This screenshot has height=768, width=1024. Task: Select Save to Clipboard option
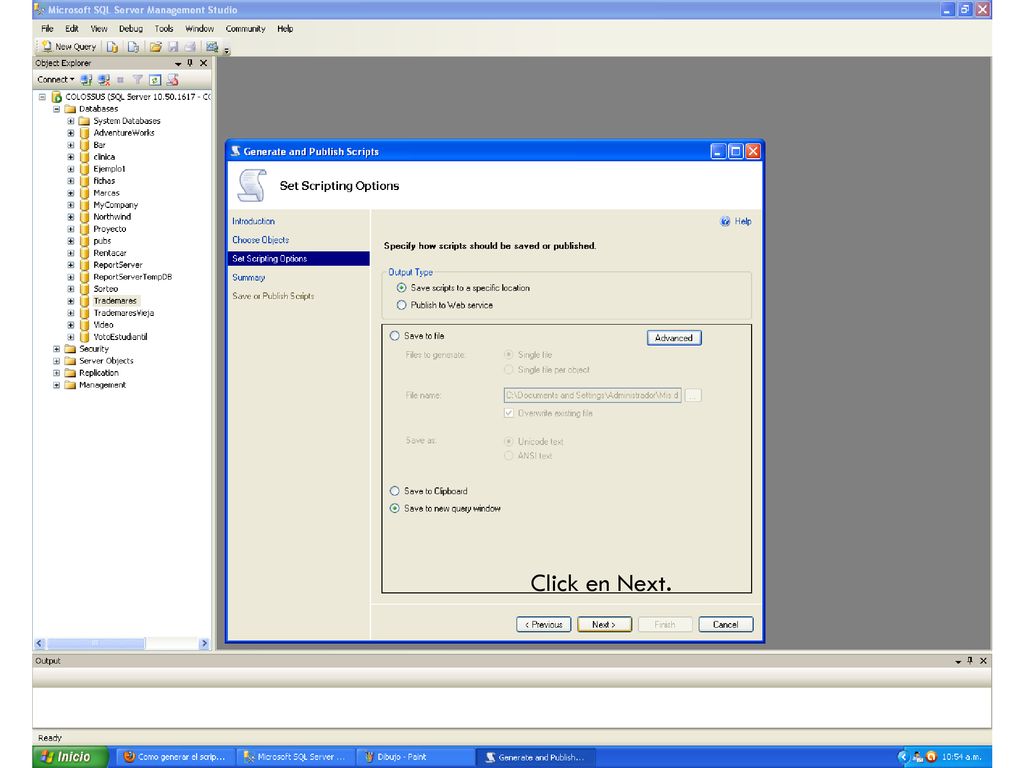pyautogui.click(x=394, y=491)
